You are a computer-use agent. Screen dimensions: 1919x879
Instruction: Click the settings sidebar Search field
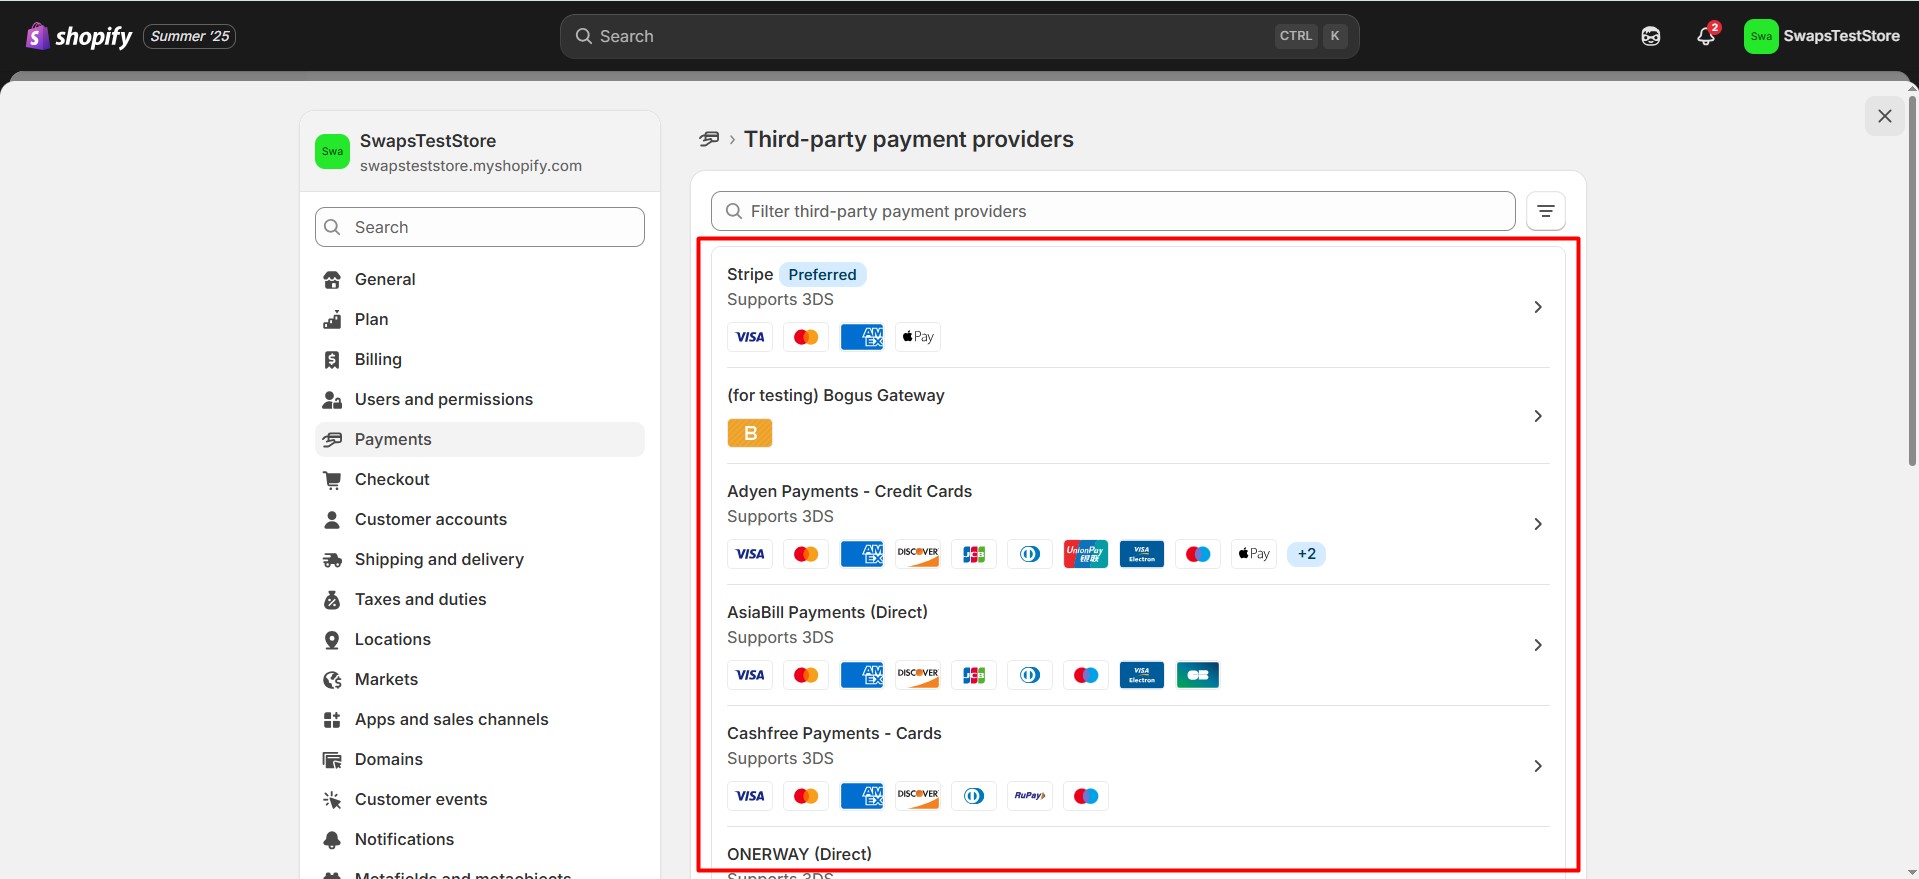tap(480, 227)
